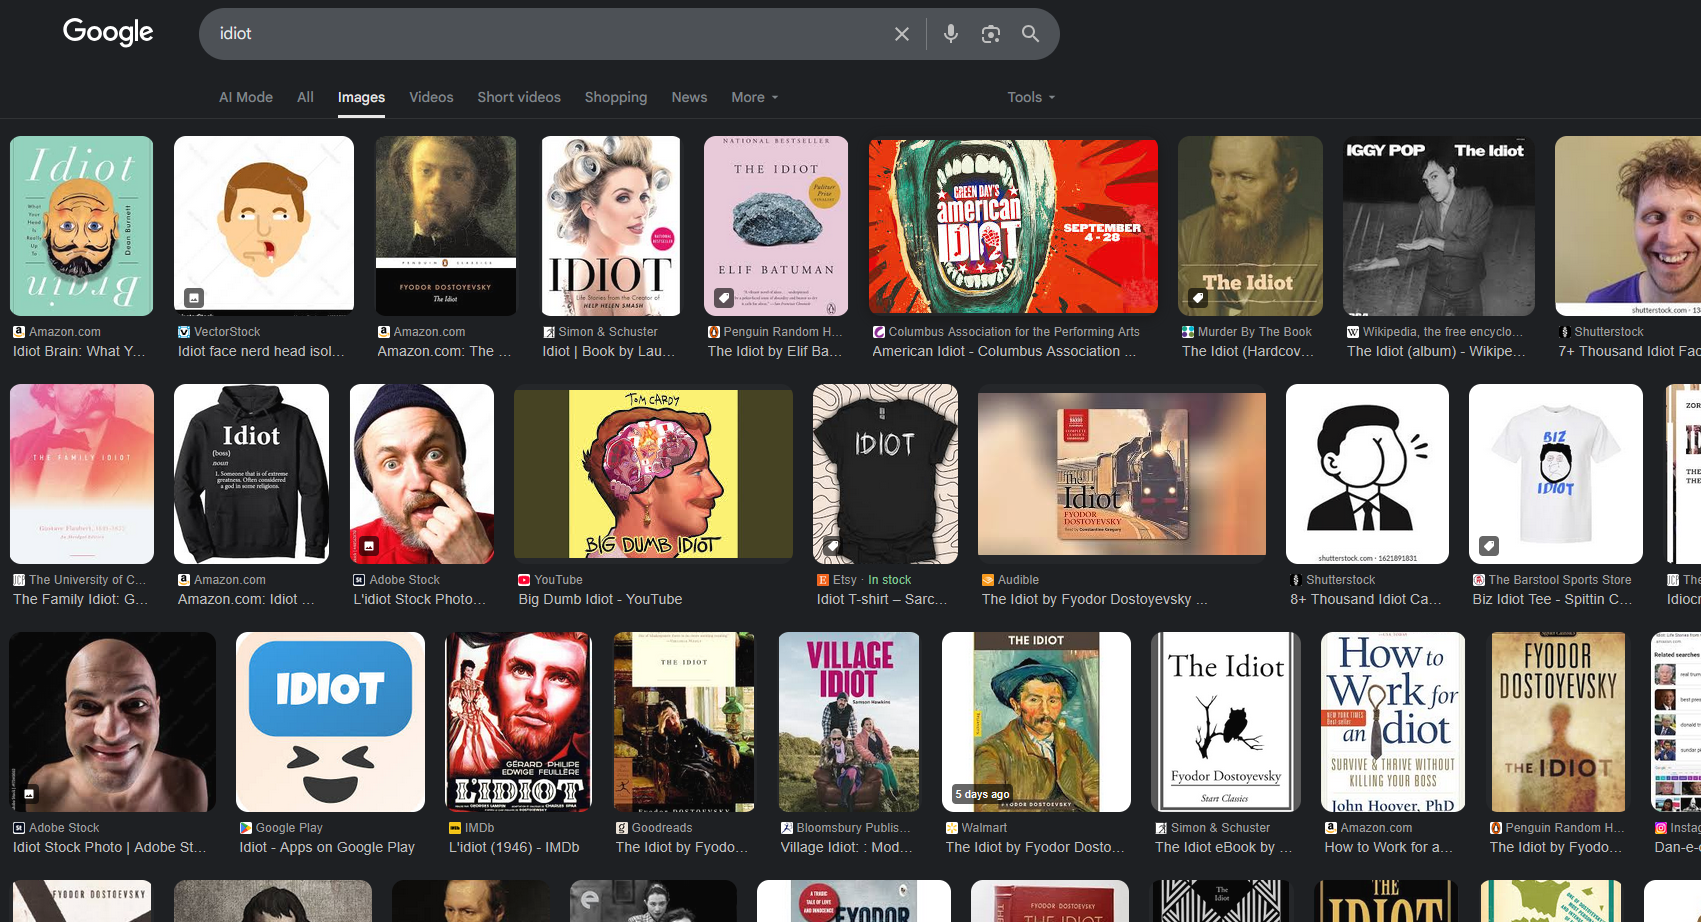Click the magnifying glass search button
This screenshot has height=922, width=1701.
[x=1030, y=34]
